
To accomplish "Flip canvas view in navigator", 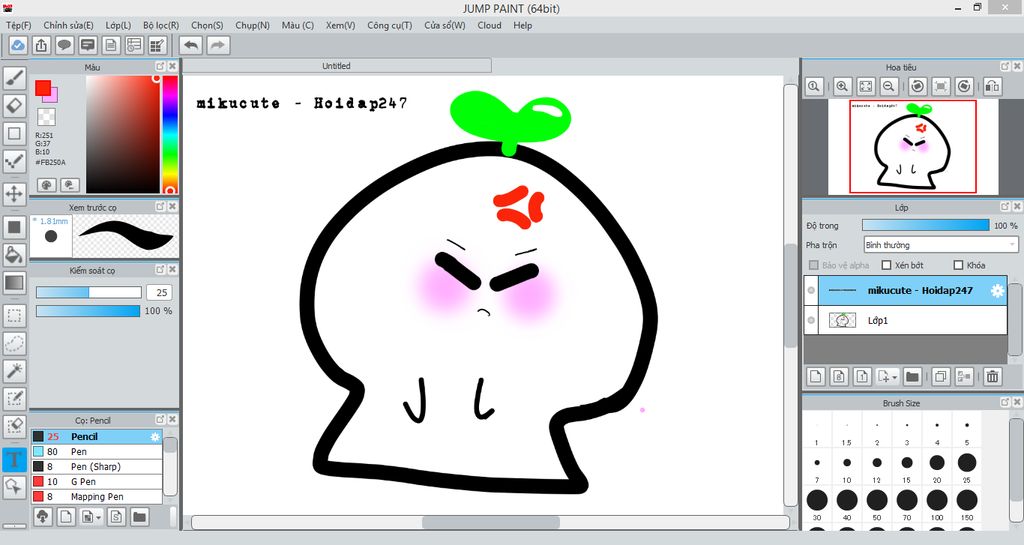I will [992, 86].
